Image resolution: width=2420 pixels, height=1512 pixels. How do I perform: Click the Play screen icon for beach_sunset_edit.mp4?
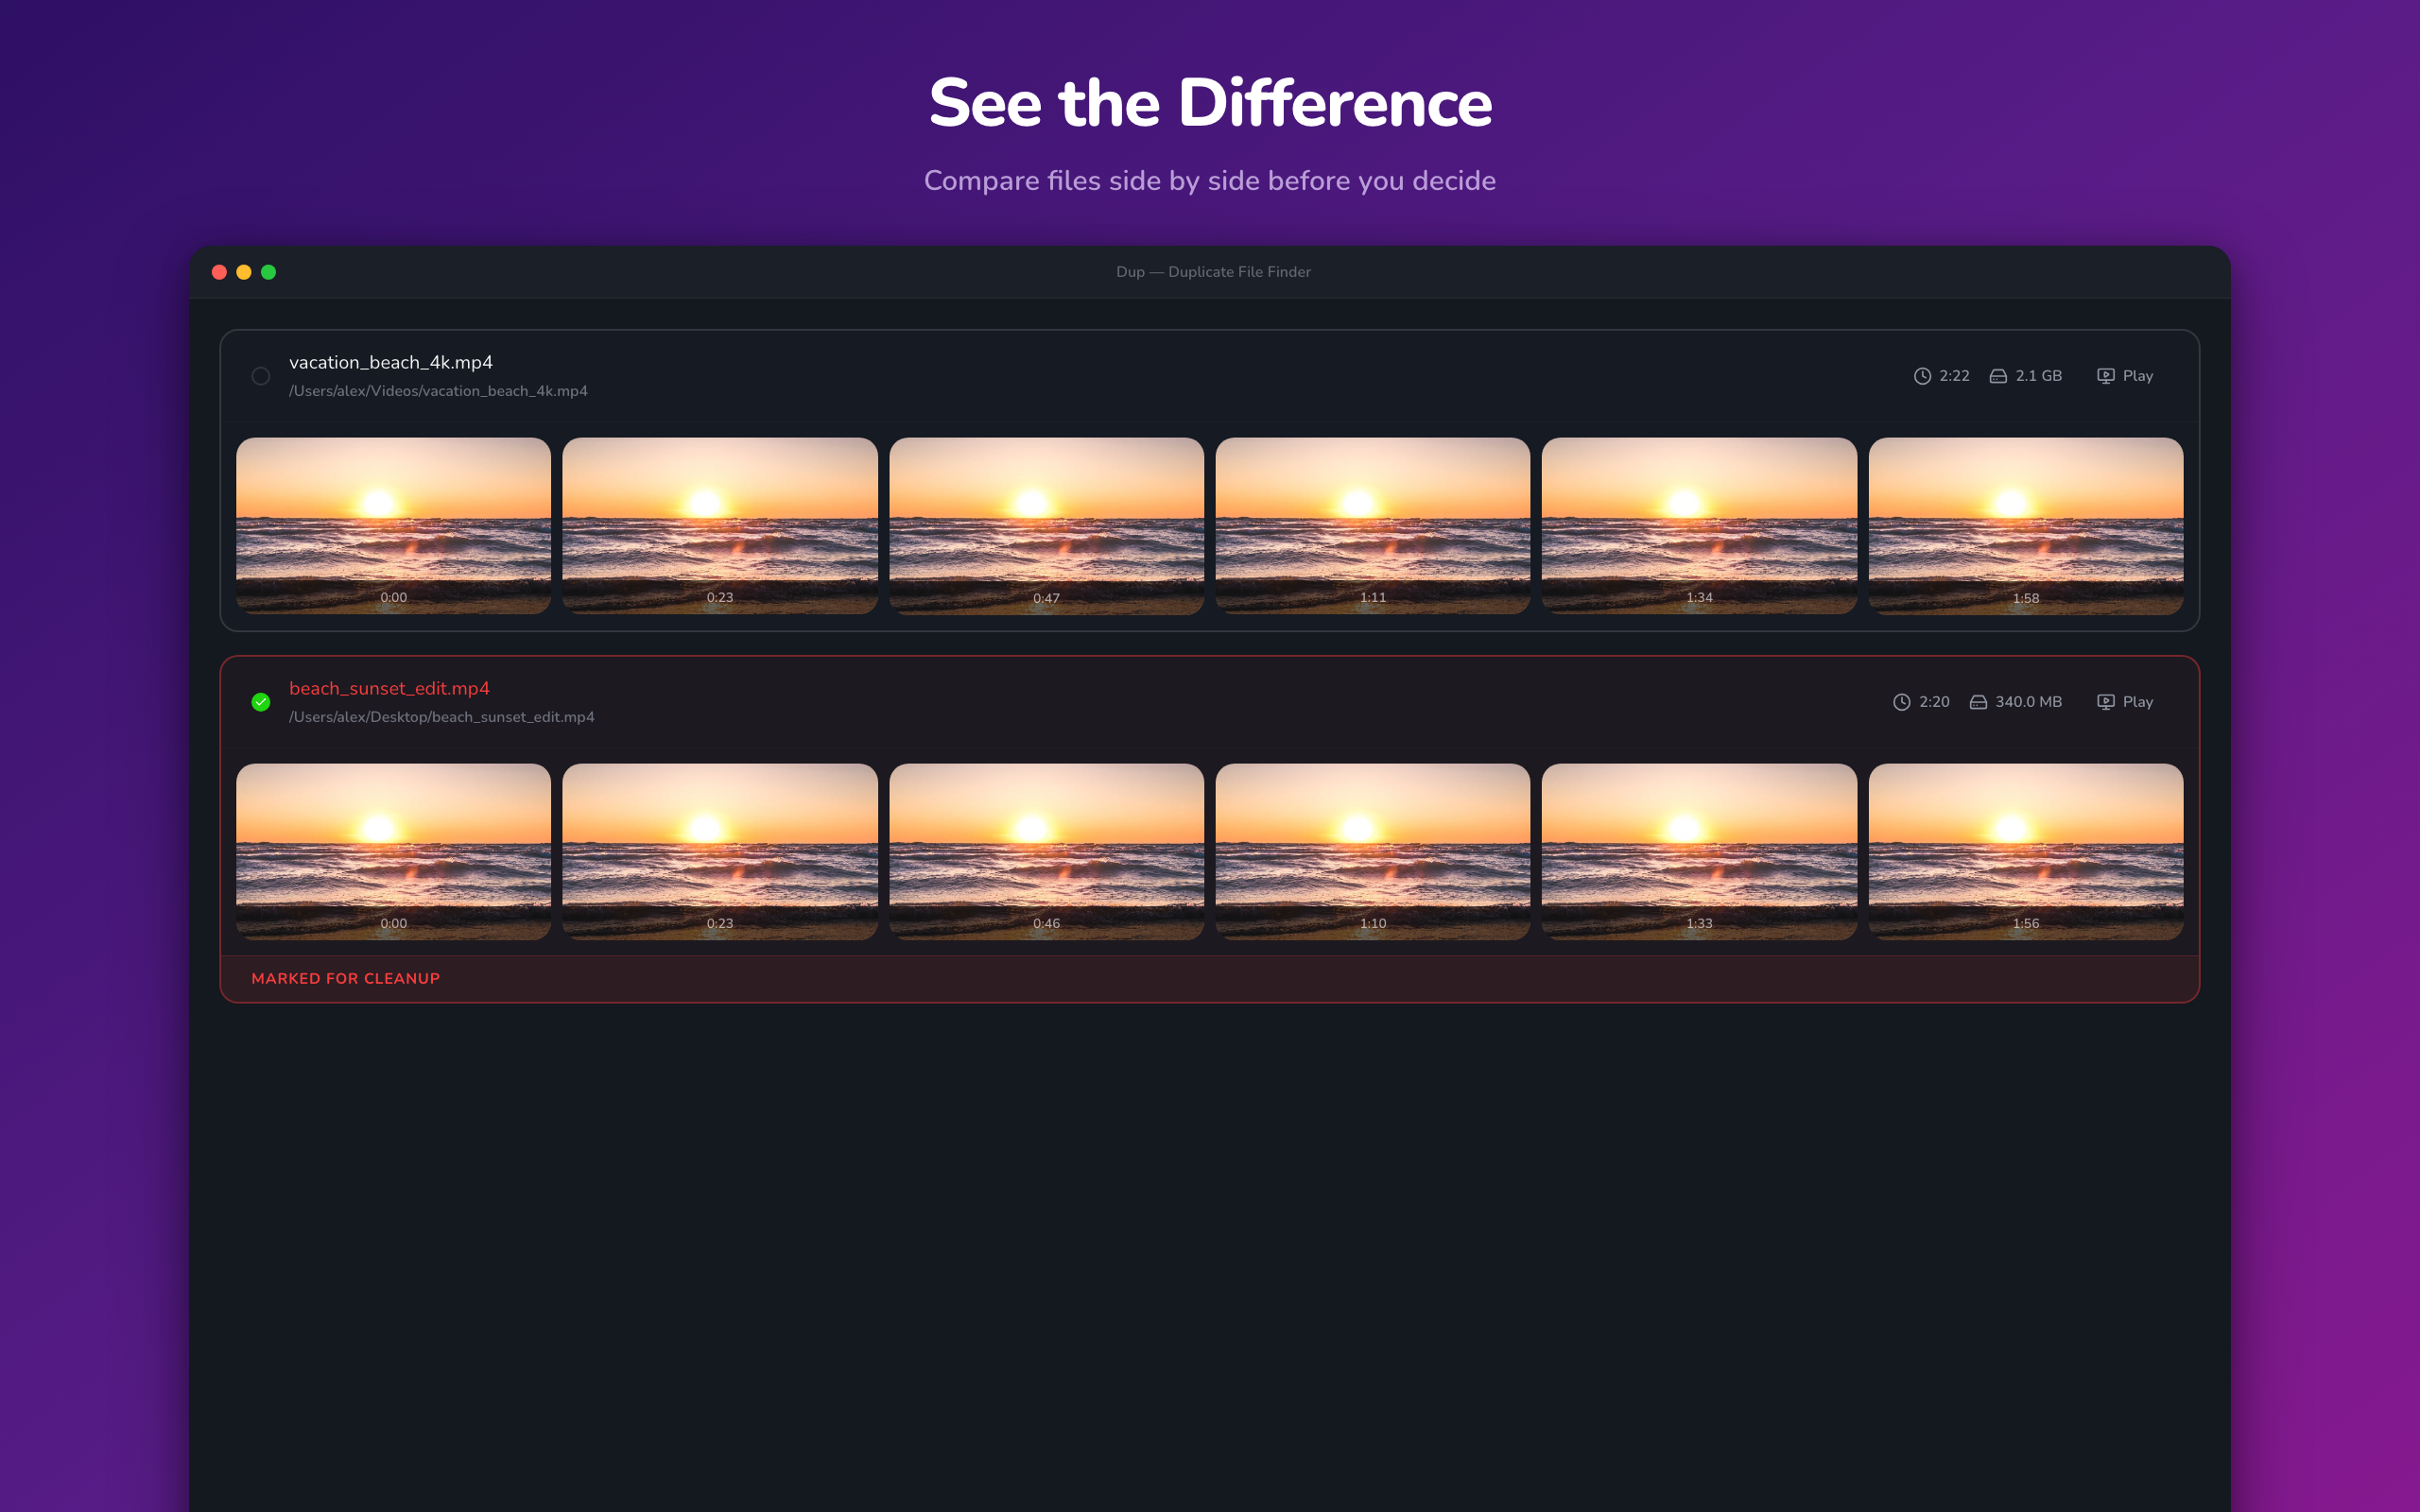2106,702
